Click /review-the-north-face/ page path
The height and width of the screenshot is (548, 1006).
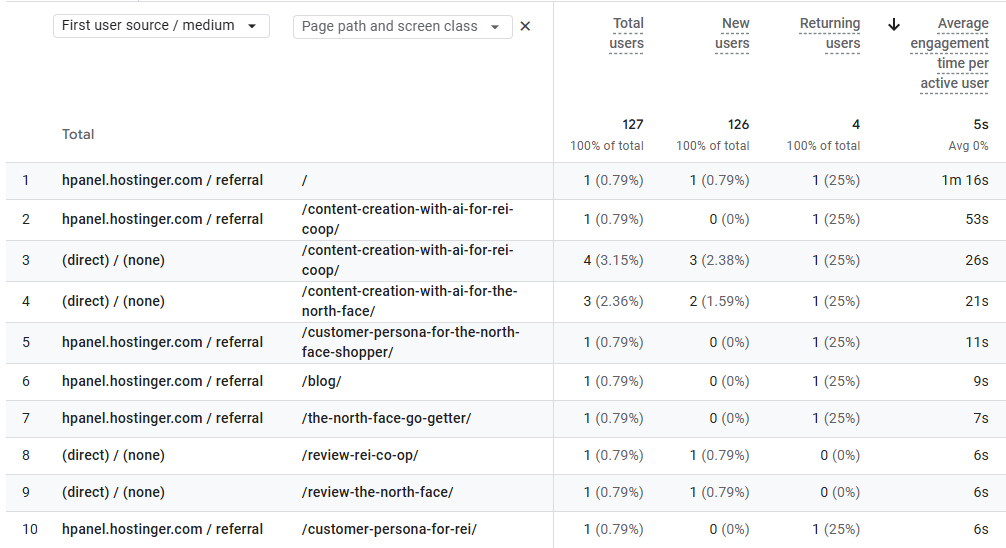pos(377,492)
